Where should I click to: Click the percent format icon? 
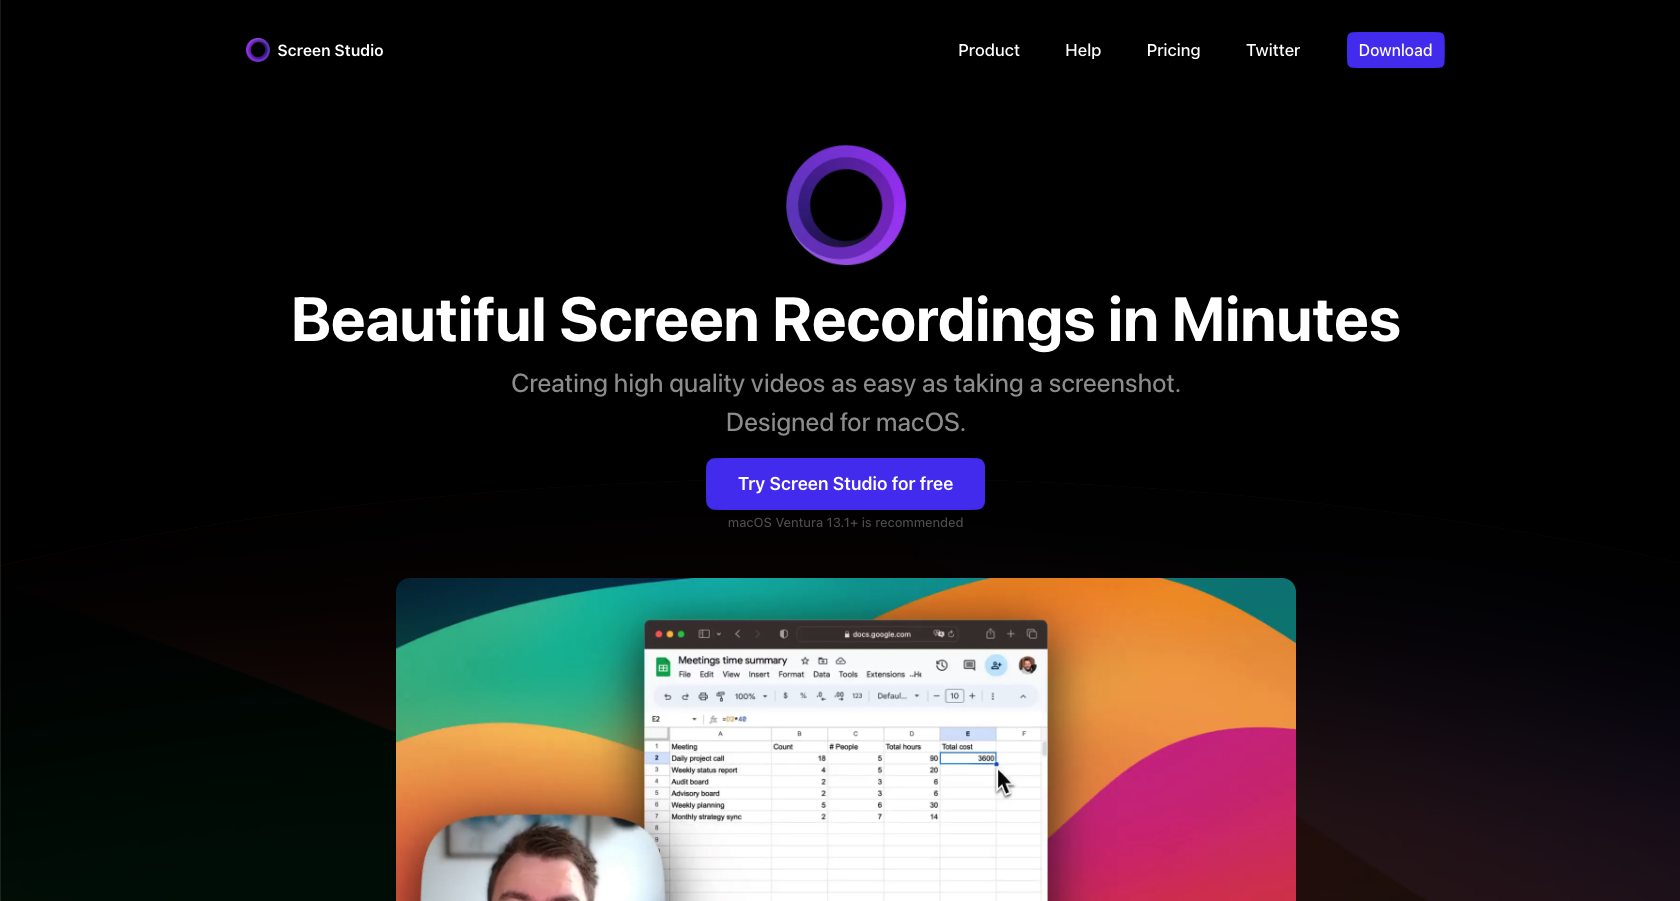coord(803,695)
